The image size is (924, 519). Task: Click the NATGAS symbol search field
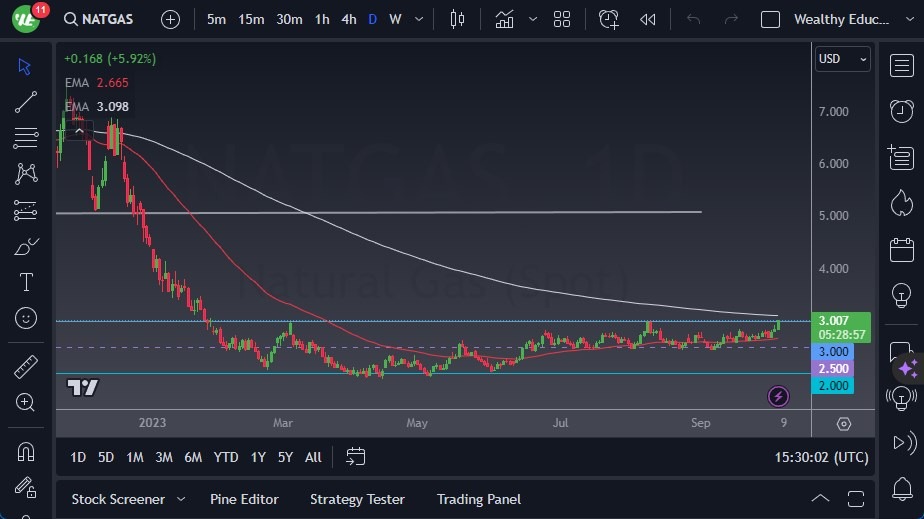(98, 19)
